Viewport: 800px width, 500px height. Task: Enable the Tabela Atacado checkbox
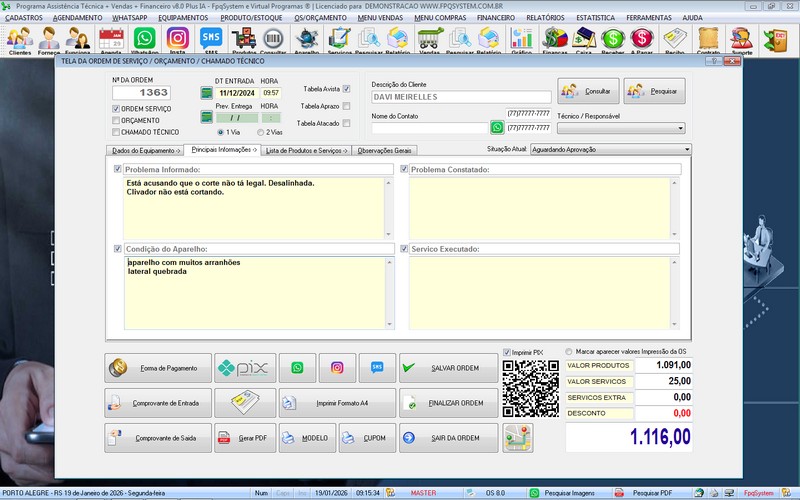coord(346,123)
